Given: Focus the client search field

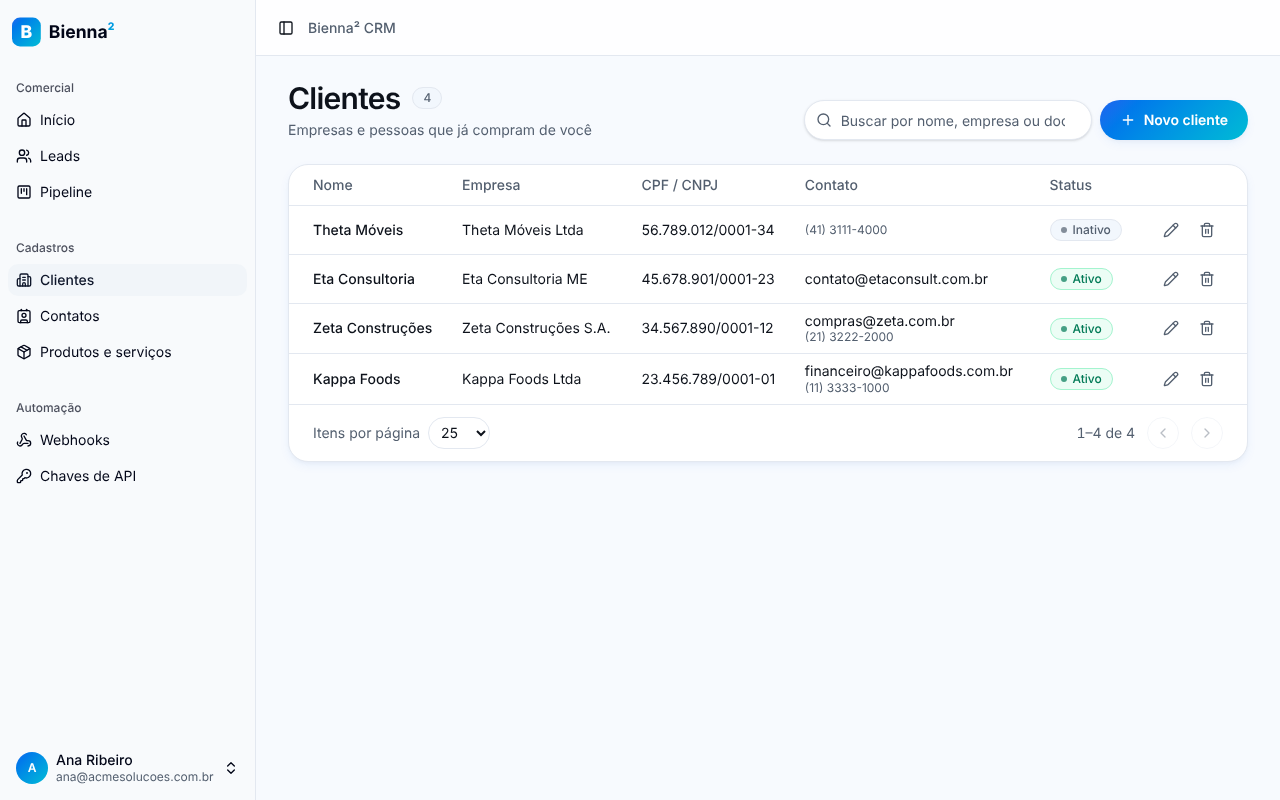Looking at the screenshot, I should [x=948, y=120].
